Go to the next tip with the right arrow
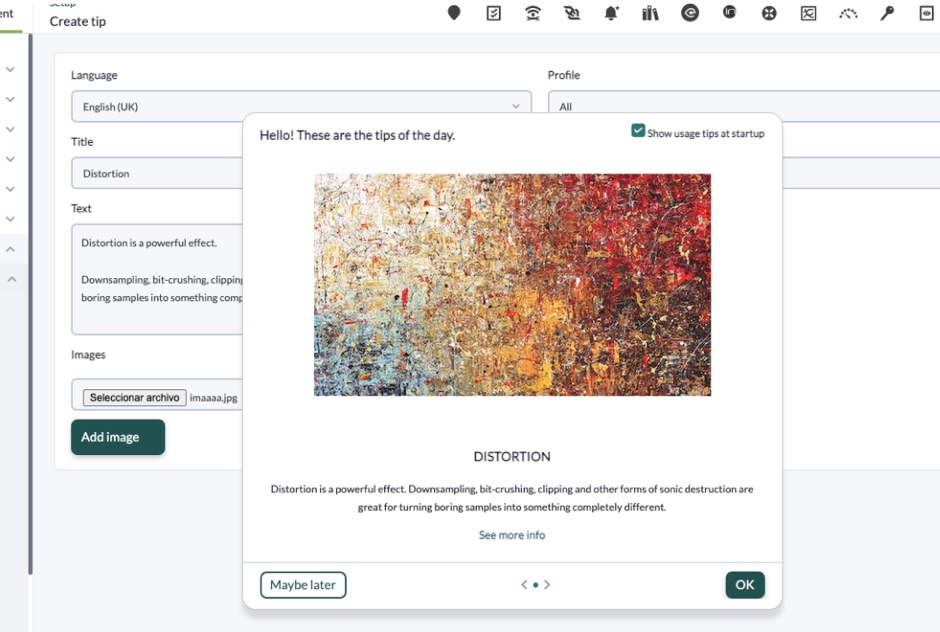The height and width of the screenshot is (632, 940). 547,585
